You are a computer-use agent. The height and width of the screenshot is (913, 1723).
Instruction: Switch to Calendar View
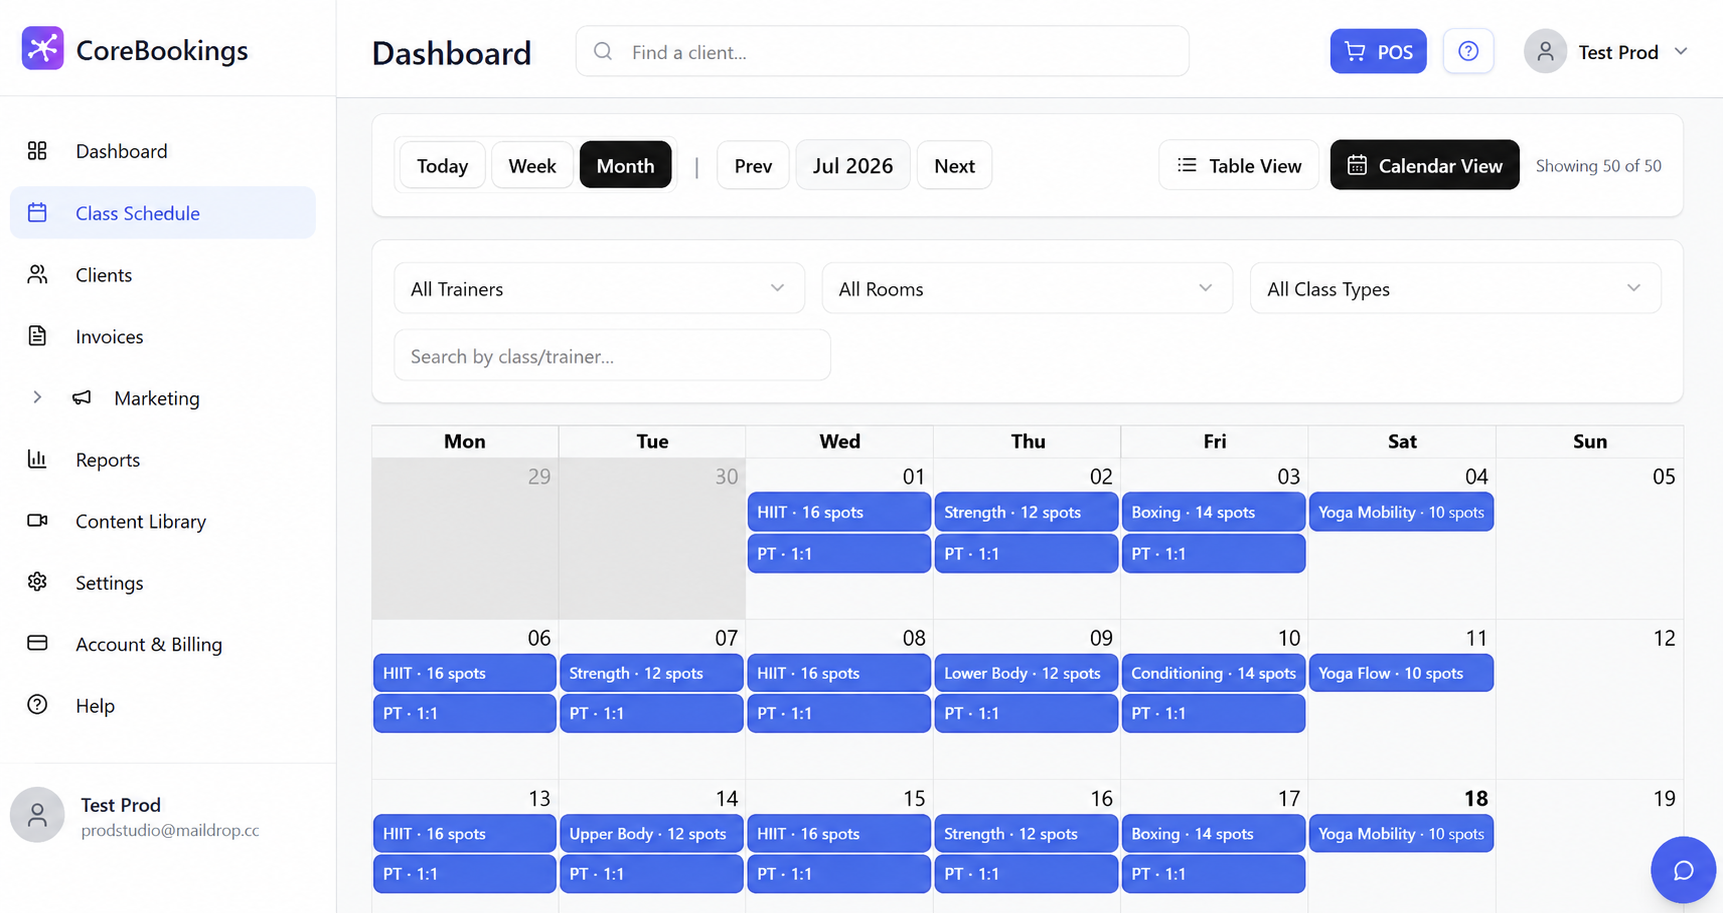[1425, 165]
